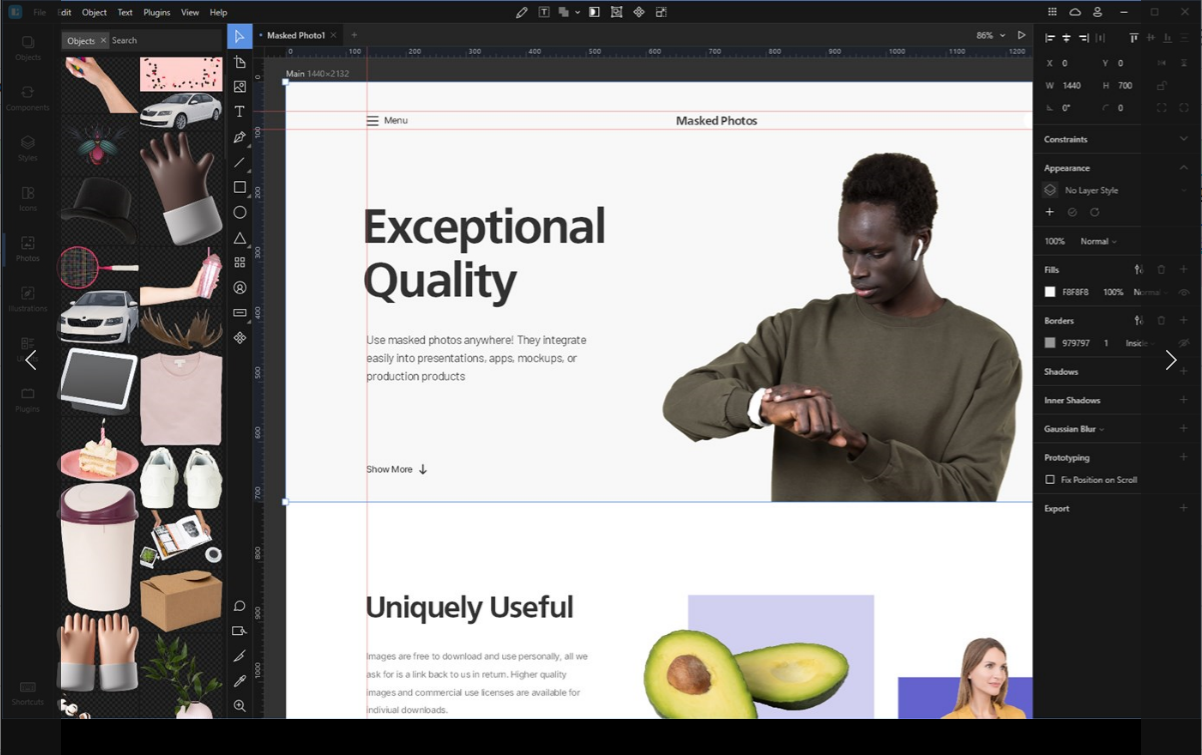Image resolution: width=1202 pixels, height=755 pixels.
Task: Expand the Constraints section
Action: coord(1184,139)
